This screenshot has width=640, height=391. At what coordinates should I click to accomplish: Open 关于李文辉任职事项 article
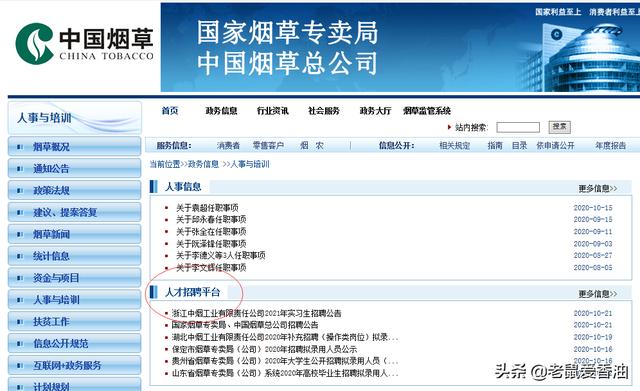coord(211,268)
